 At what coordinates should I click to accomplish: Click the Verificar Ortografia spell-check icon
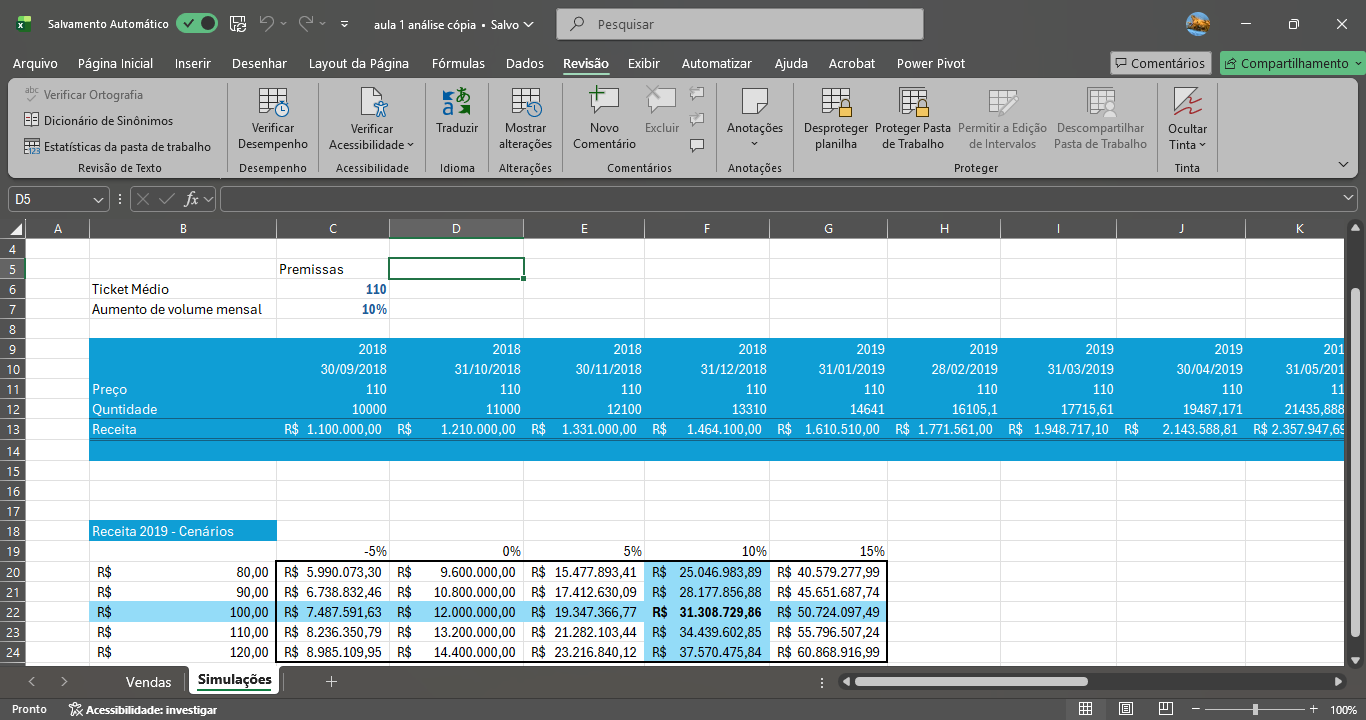click(x=31, y=94)
